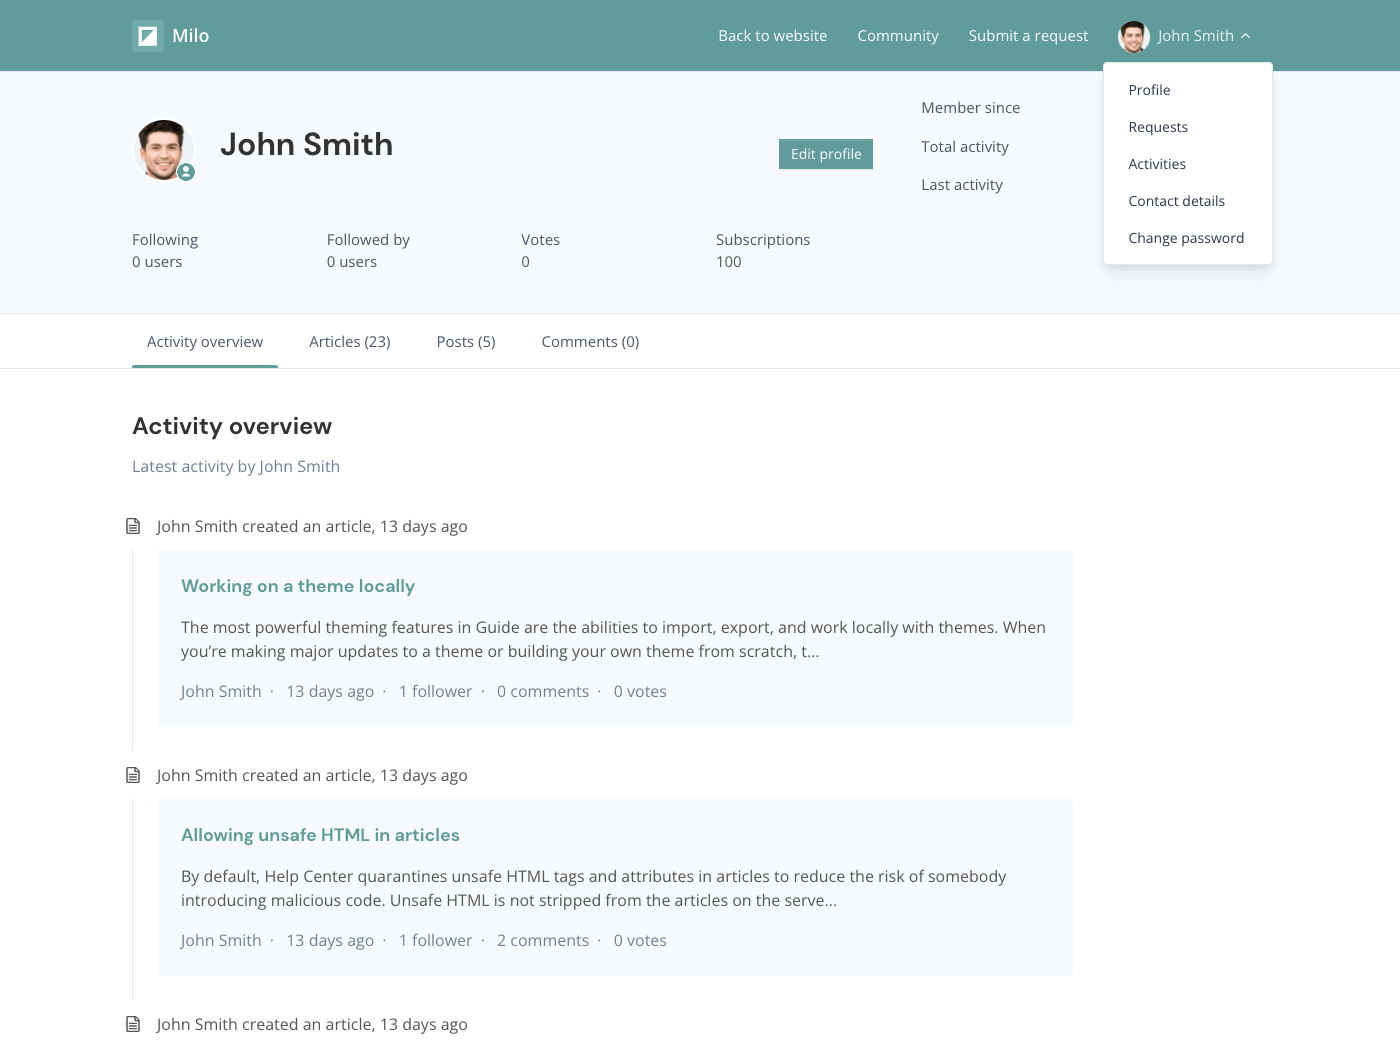Choose Activities from the user menu
The width and height of the screenshot is (1400, 1040).
tap(1157, 164)
